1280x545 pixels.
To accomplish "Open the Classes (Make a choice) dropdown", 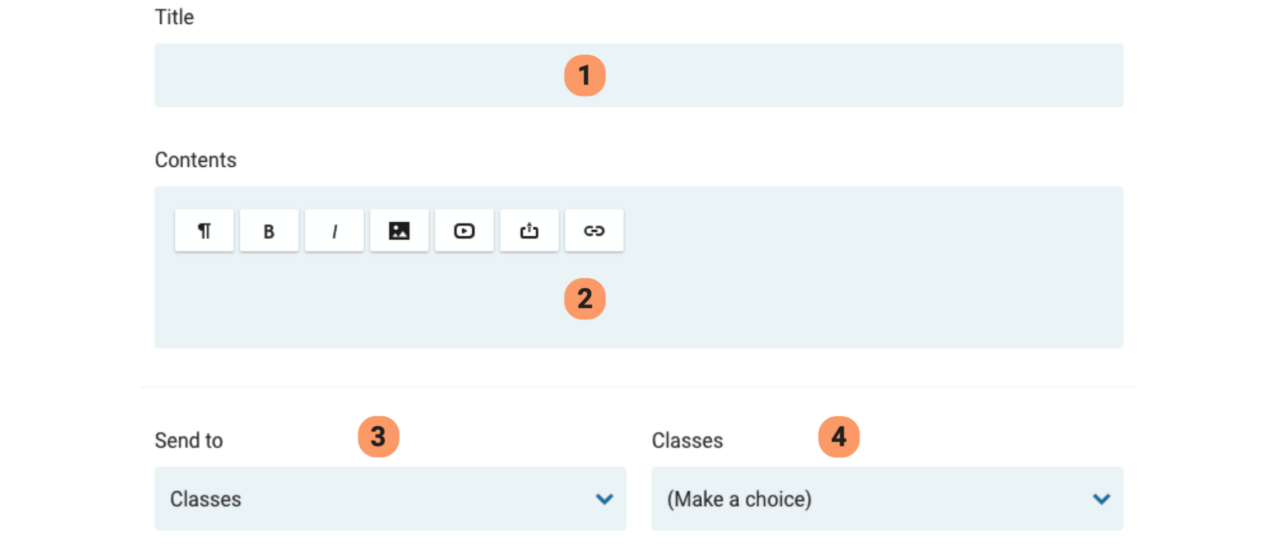I will pyautogui.click(x=870, y=499).
